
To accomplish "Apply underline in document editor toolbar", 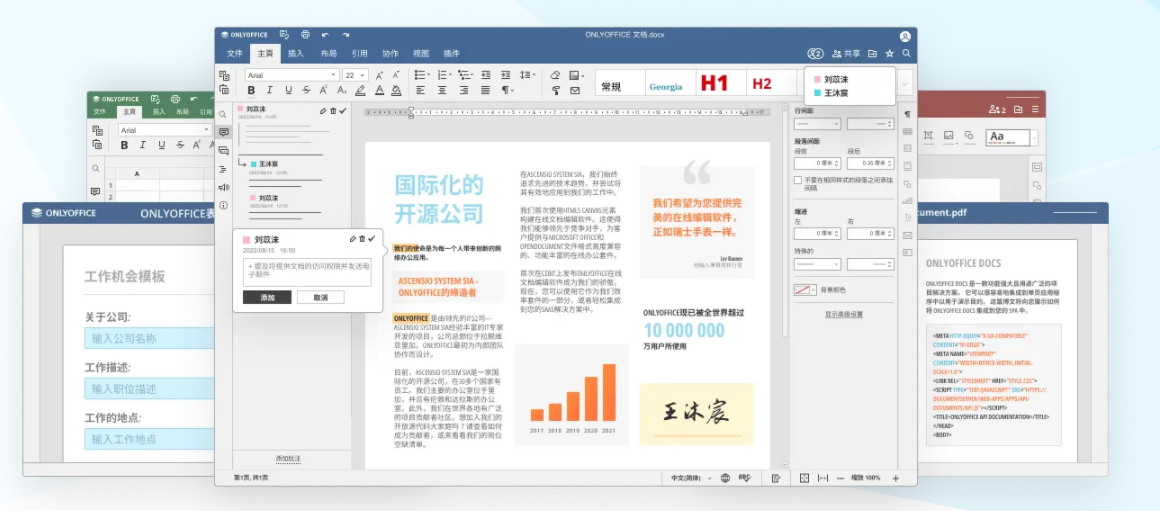I will [288, 90].
